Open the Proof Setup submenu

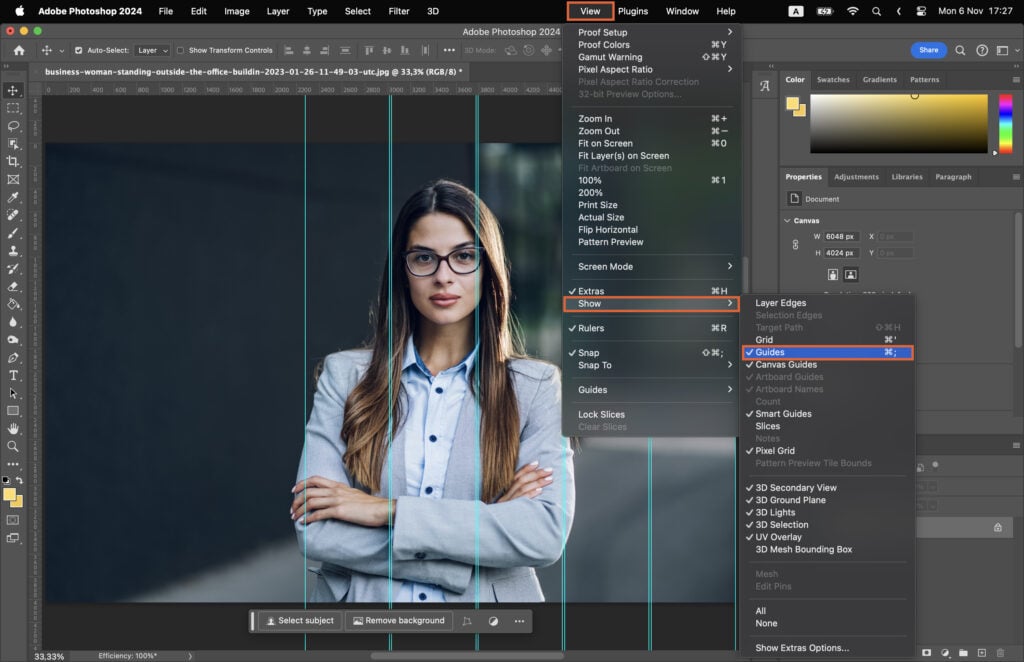pos(605,31)
